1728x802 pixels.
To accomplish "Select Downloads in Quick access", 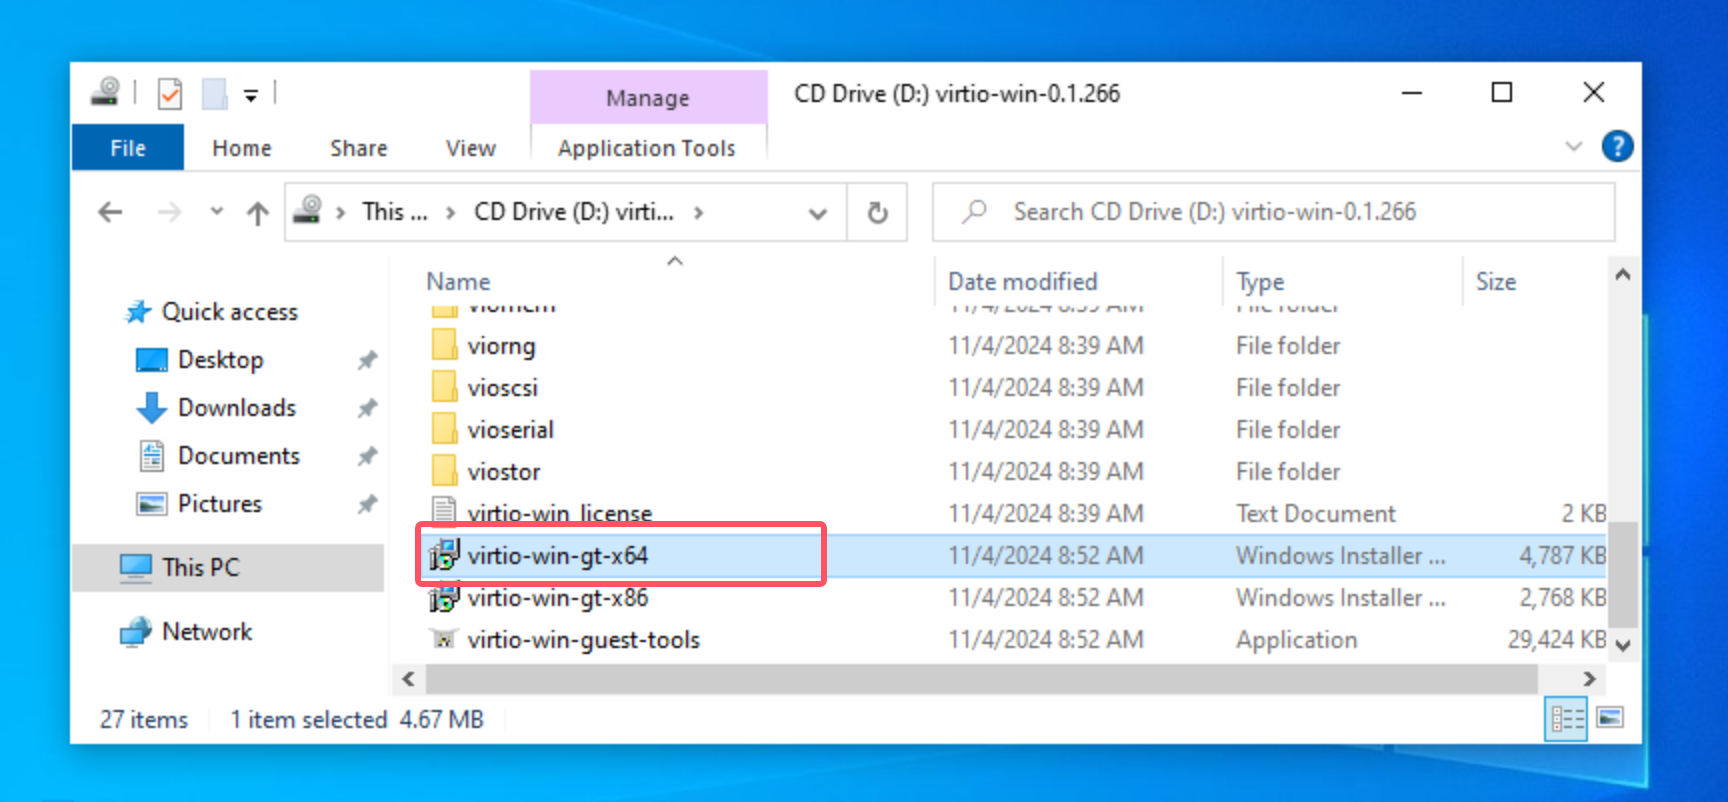I will pos(236,408).
